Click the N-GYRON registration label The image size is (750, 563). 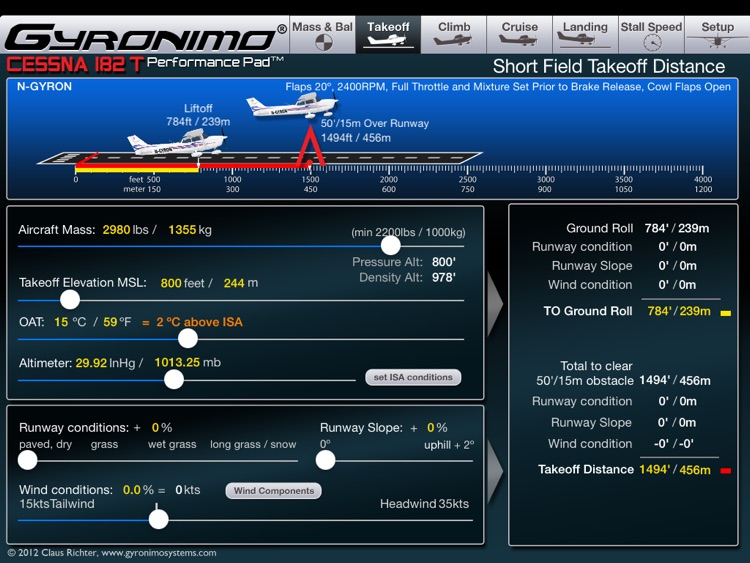44,87
